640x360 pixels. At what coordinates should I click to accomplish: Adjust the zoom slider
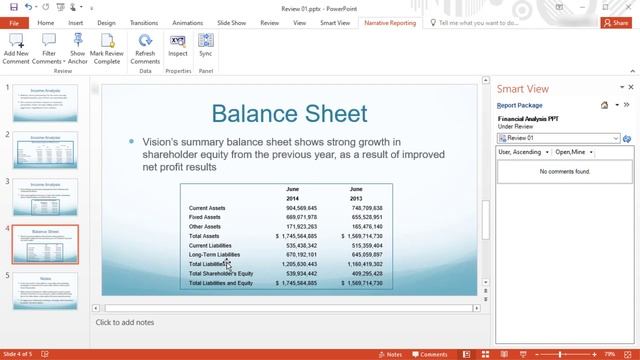tap(560, 355)
